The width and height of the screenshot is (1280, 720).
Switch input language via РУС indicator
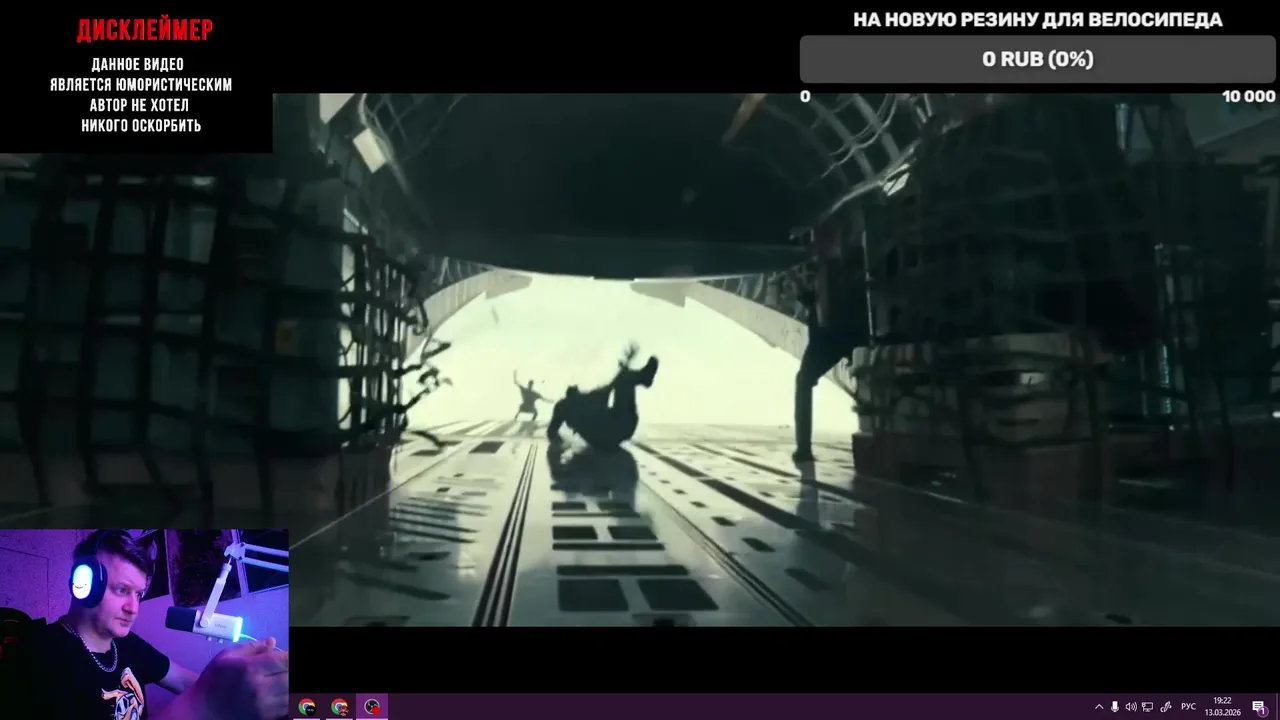pyautogui.click(x=1189, y=707)
